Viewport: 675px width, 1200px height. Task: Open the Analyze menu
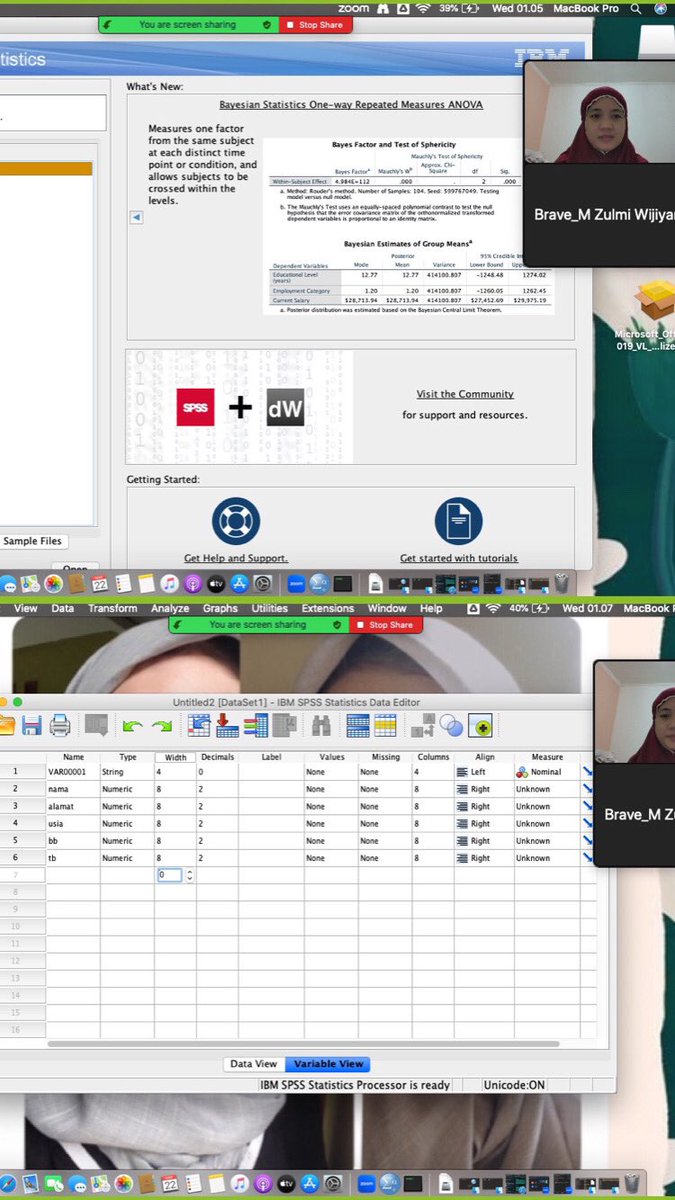tap(170, 608)
